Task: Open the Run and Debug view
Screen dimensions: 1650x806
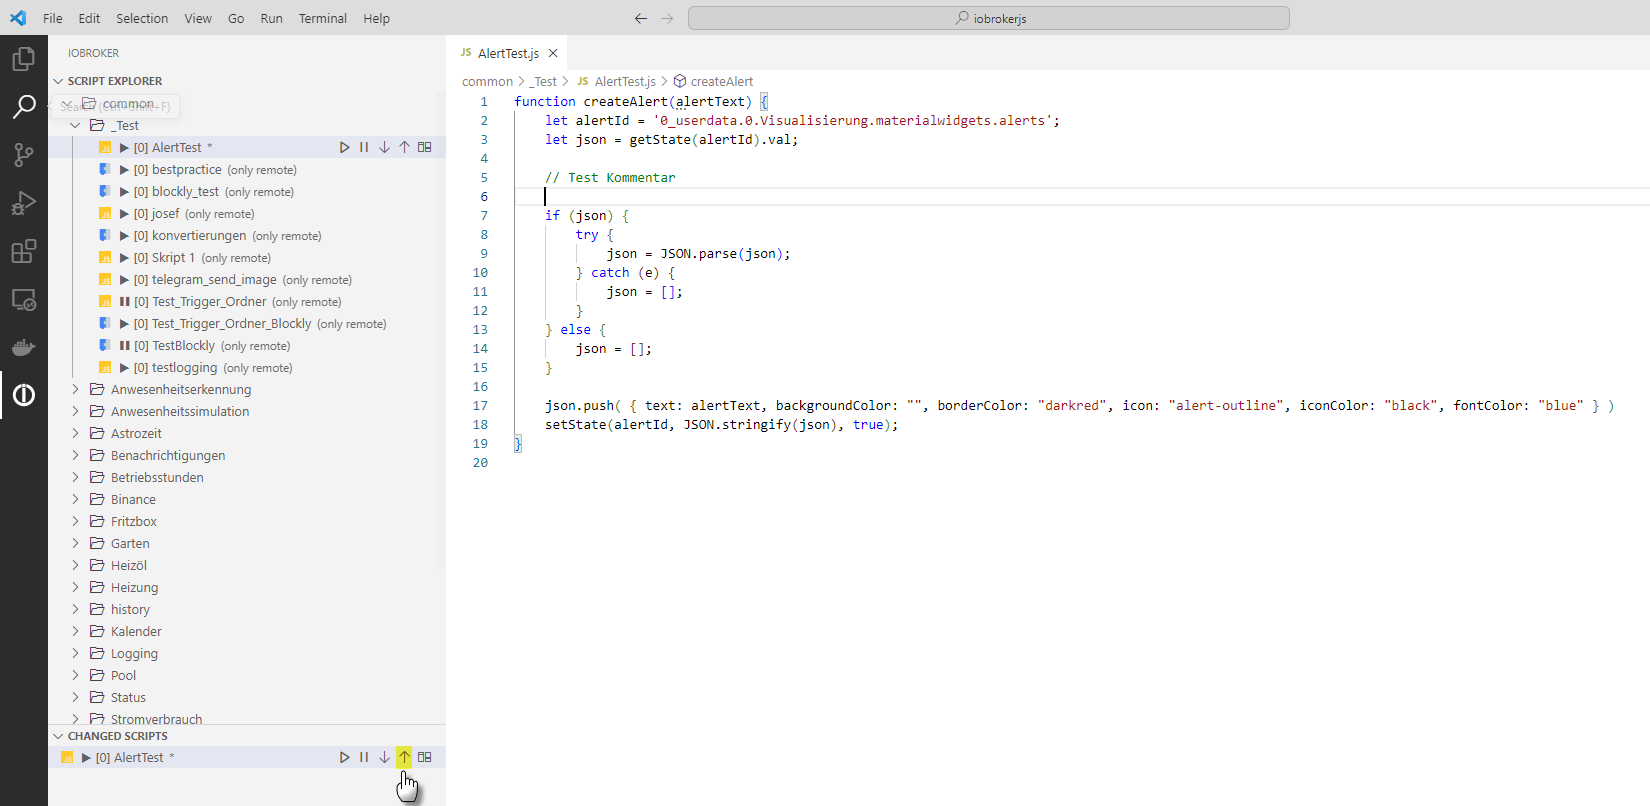Action: pyautogui.click(x=24, y=203)
